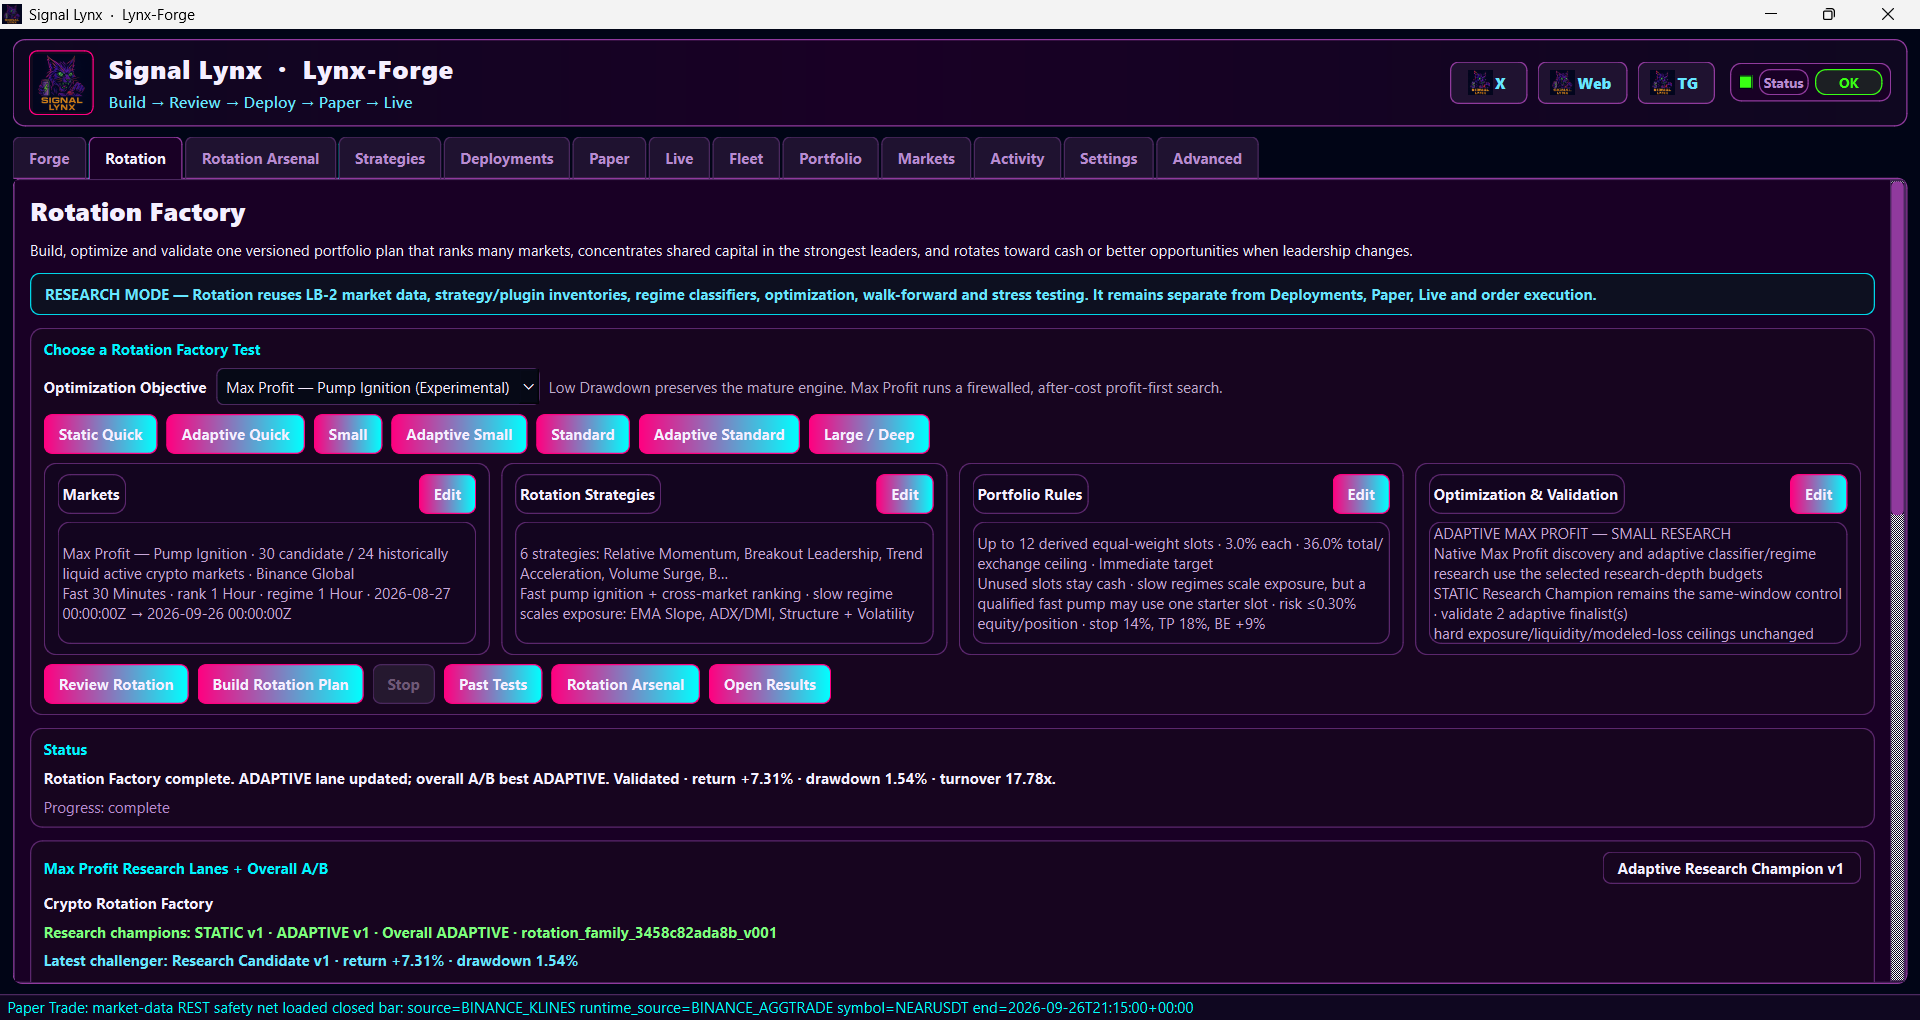Click the Adaptive Research Champion v1 button
The height and width of the screenshot is (1020, 1920).
(x=1731, y=869)
